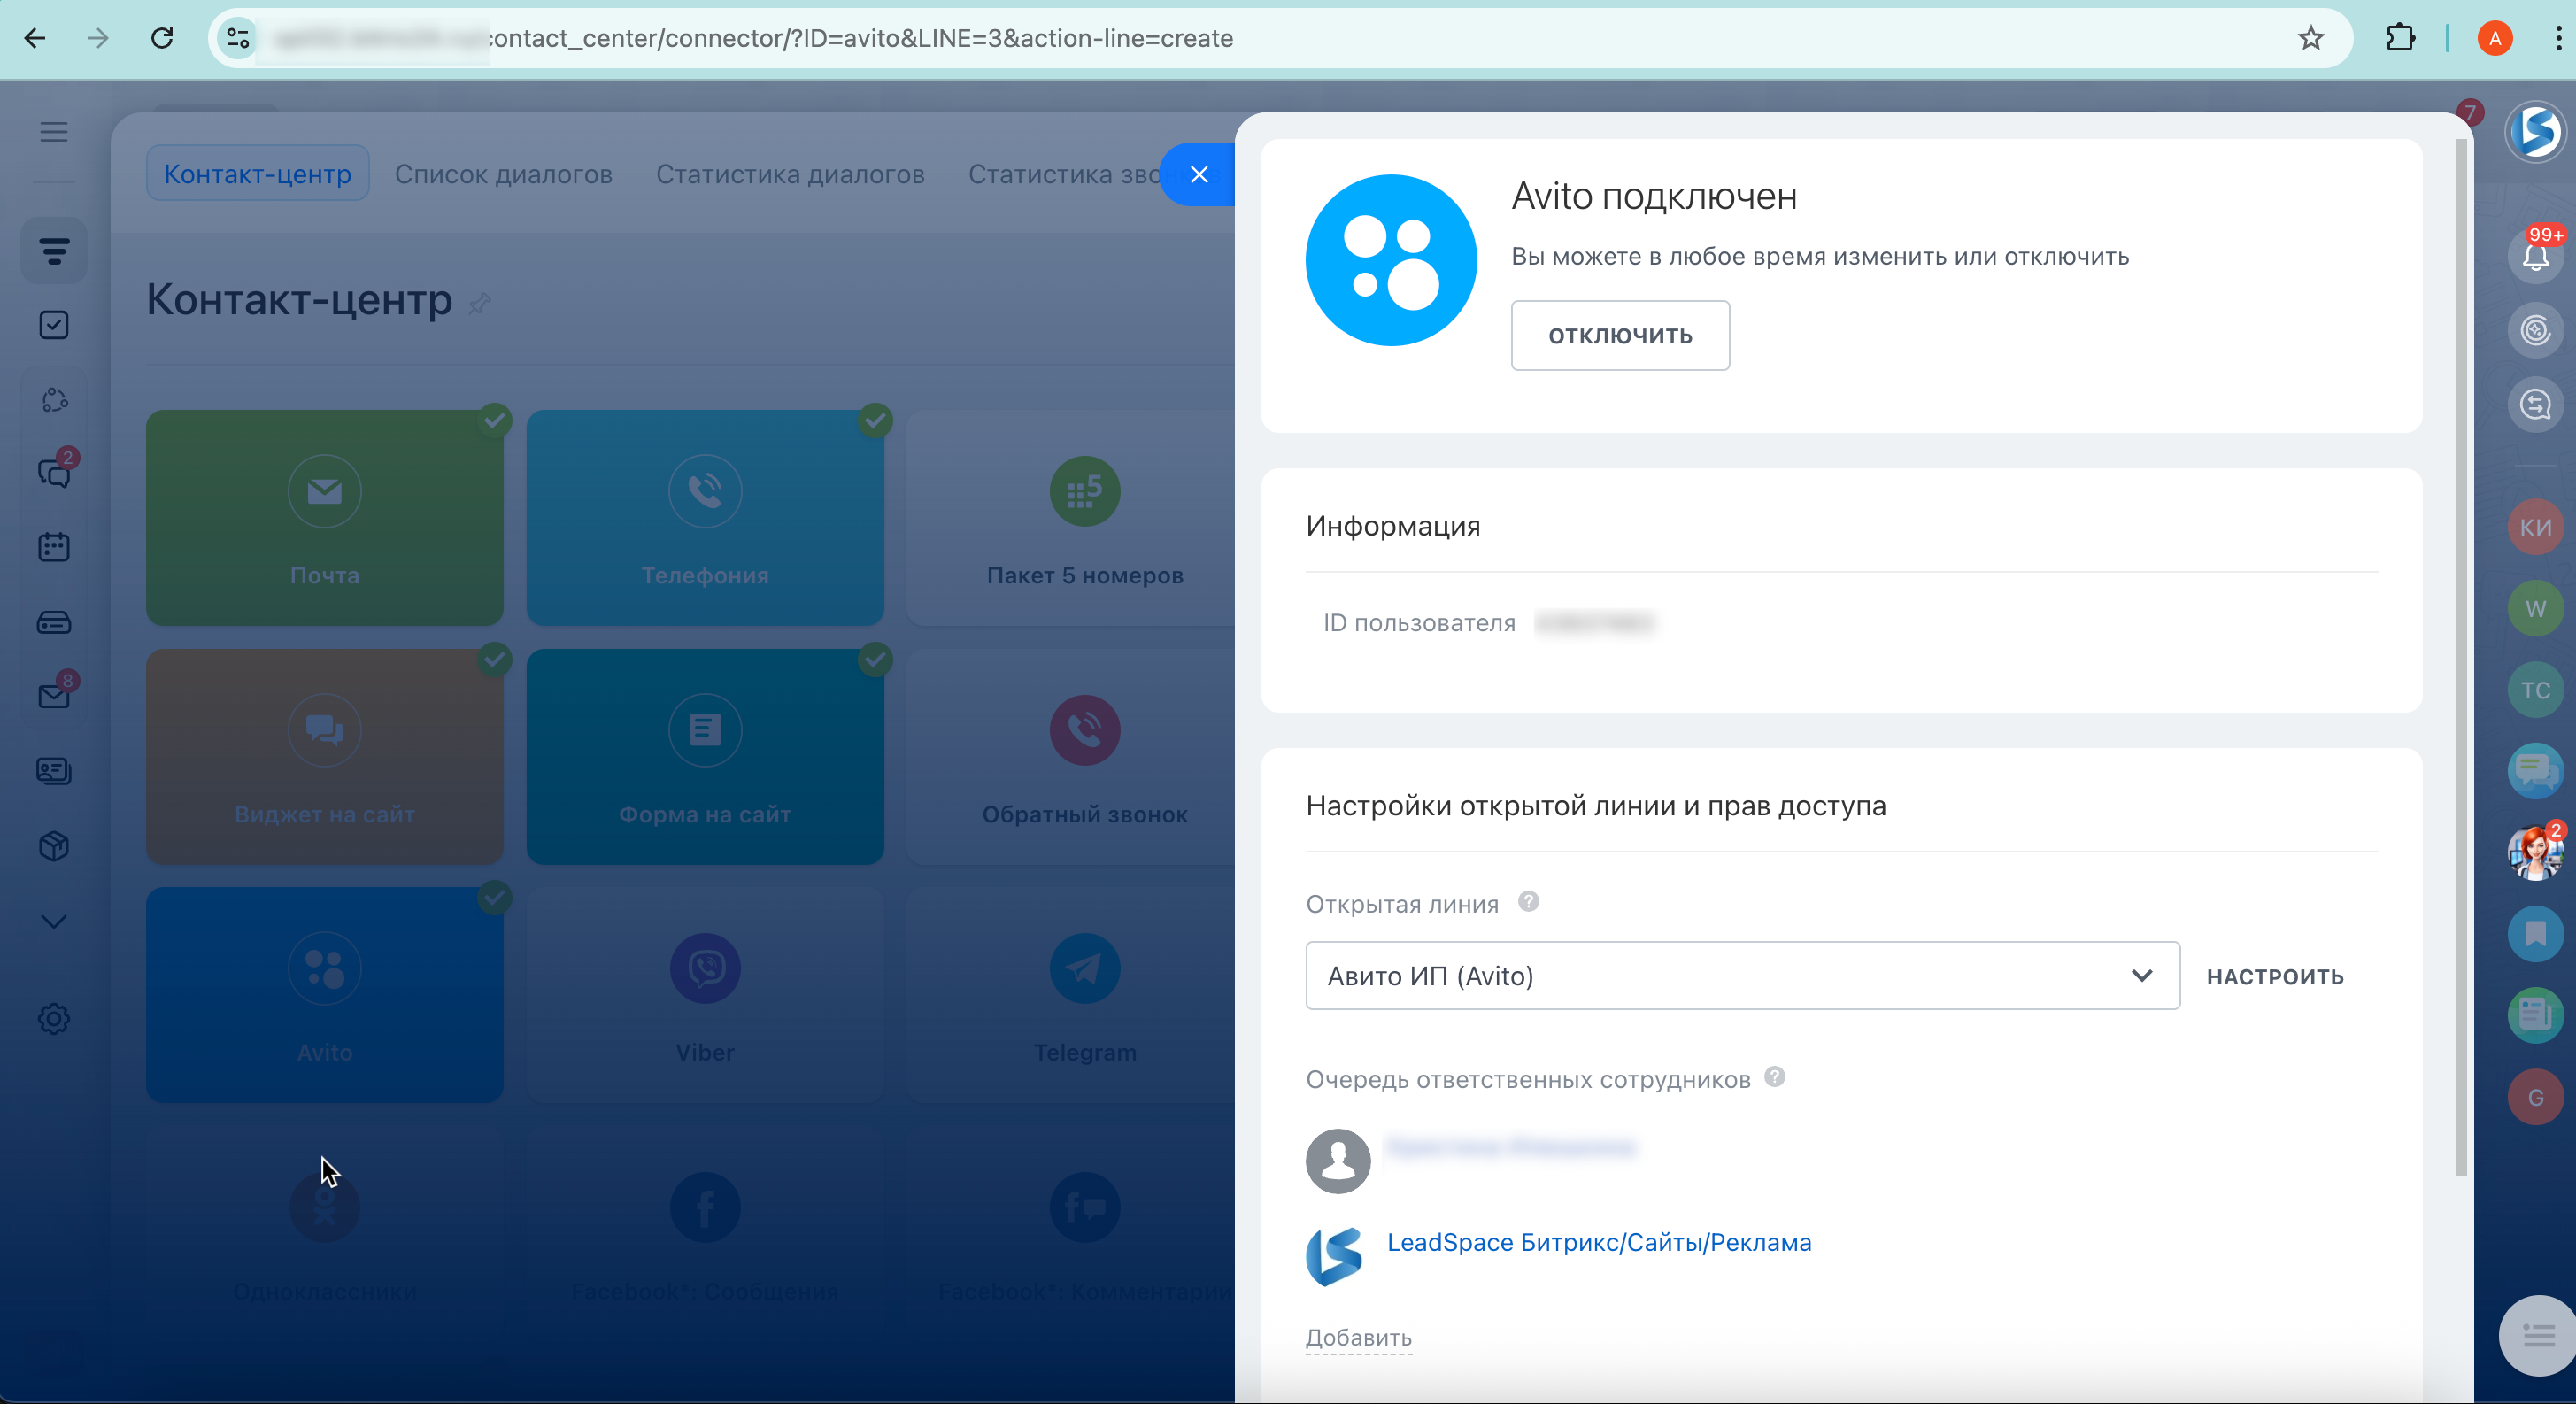This screenshot has height=1404, width=2576.
Task: Expand more items chevron in left sidebar
Action: pos(54,921)
